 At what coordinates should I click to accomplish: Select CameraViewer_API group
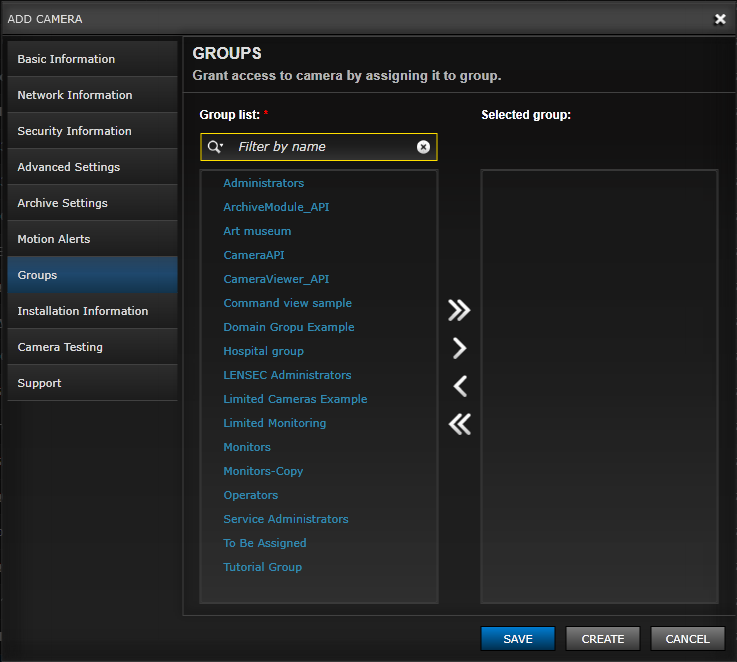(276, 279)
